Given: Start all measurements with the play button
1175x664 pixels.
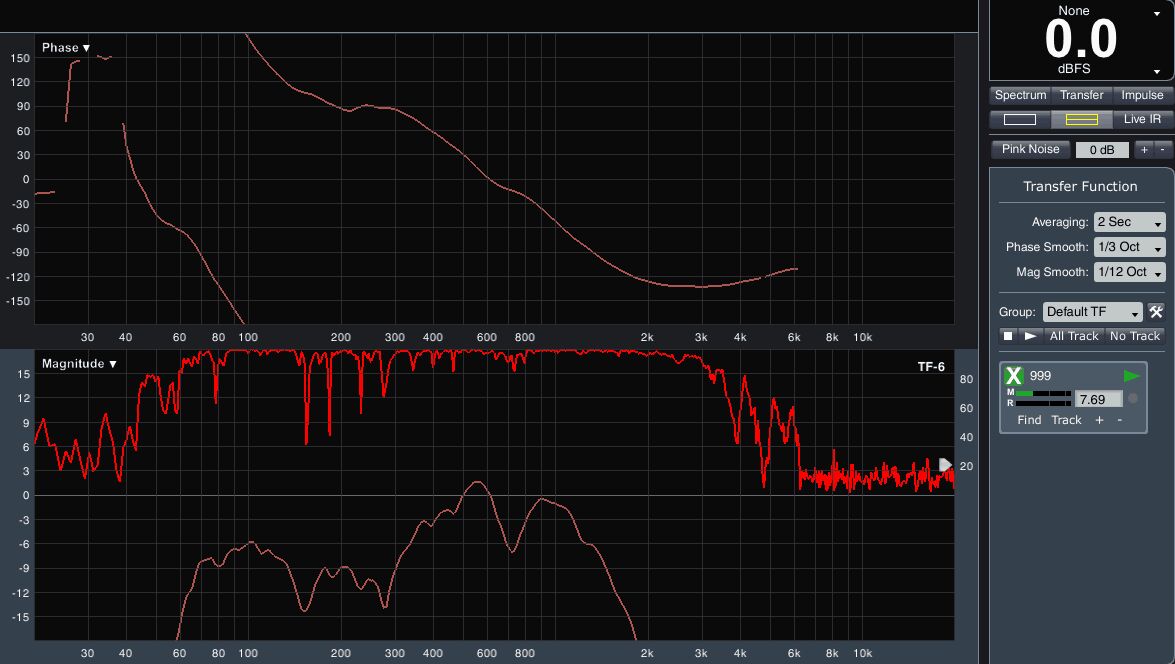Looking at the screenshot, I should [1031, 336].
